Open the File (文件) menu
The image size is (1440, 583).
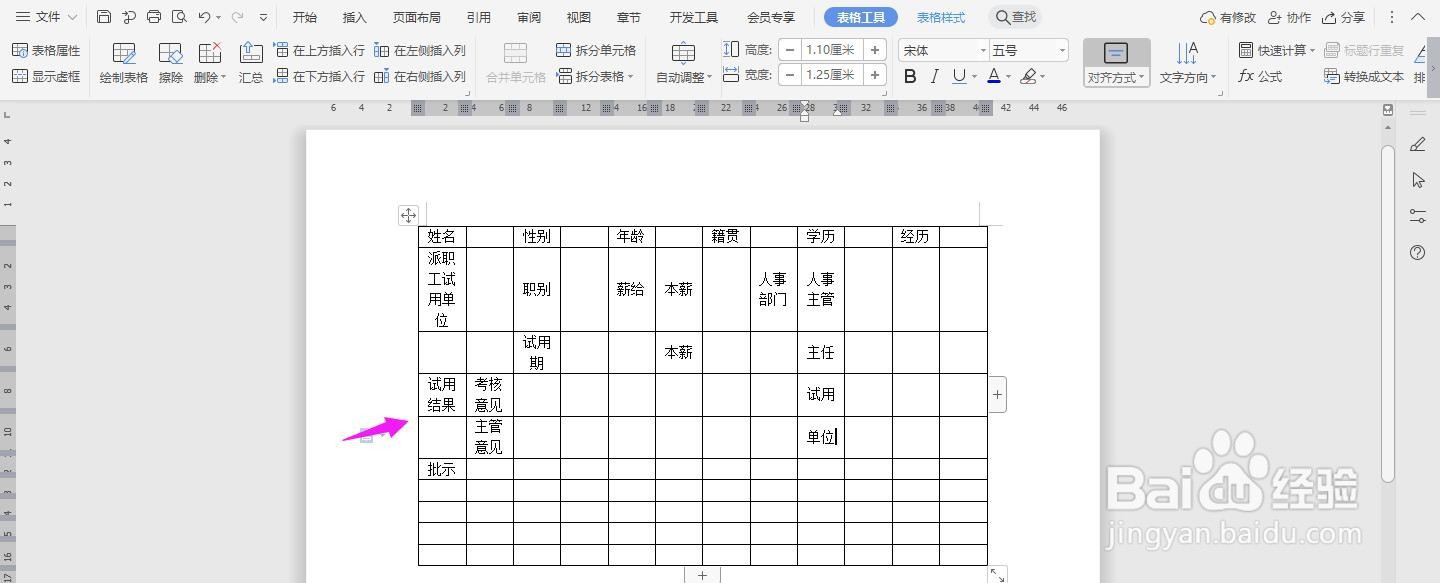(46, 17)
